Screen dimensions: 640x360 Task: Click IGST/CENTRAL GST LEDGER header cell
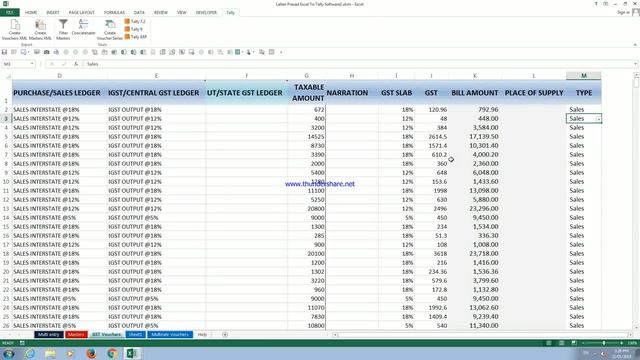click(x=156, y=93)
